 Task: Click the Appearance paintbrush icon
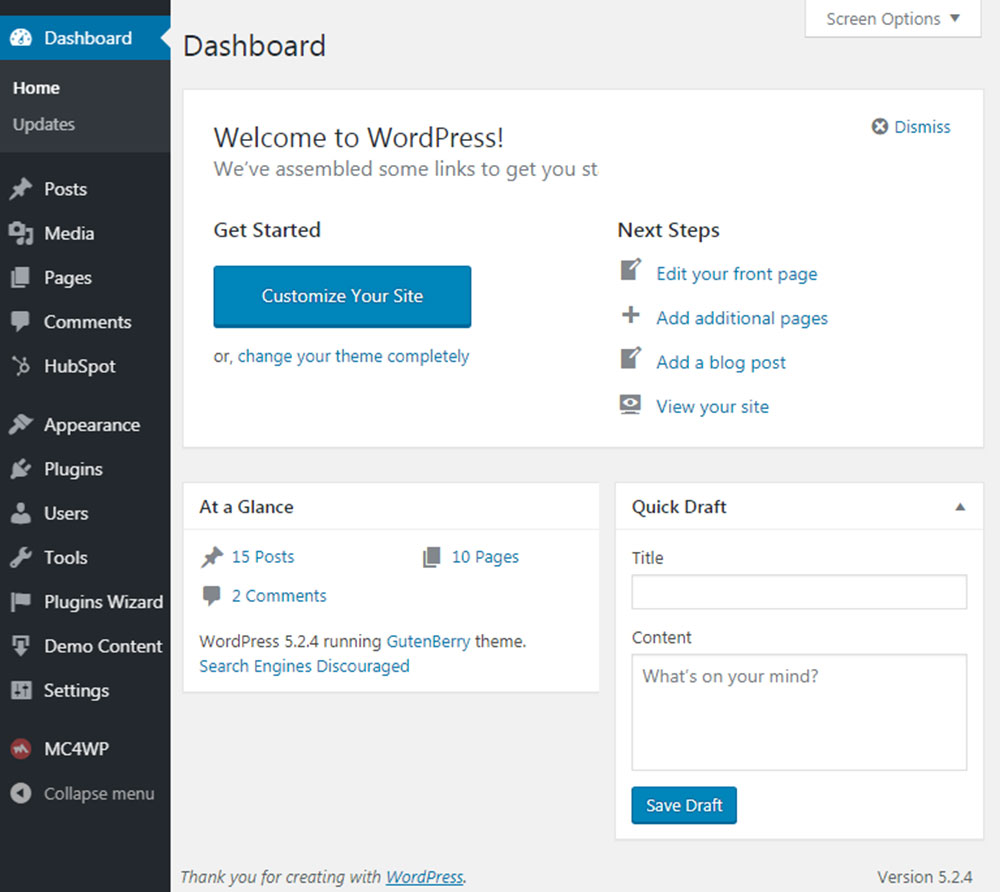pos(21,425)
